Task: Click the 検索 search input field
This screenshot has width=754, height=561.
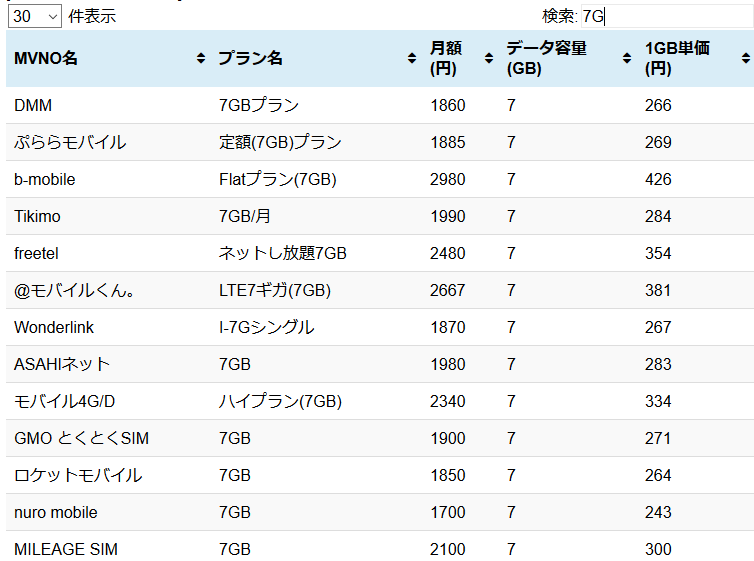Action: (667, 16)
